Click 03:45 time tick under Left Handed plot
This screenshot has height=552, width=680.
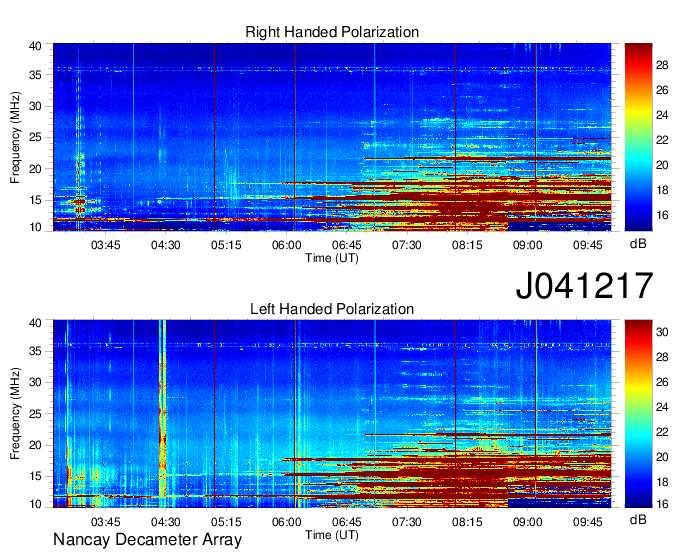(105, 522)
